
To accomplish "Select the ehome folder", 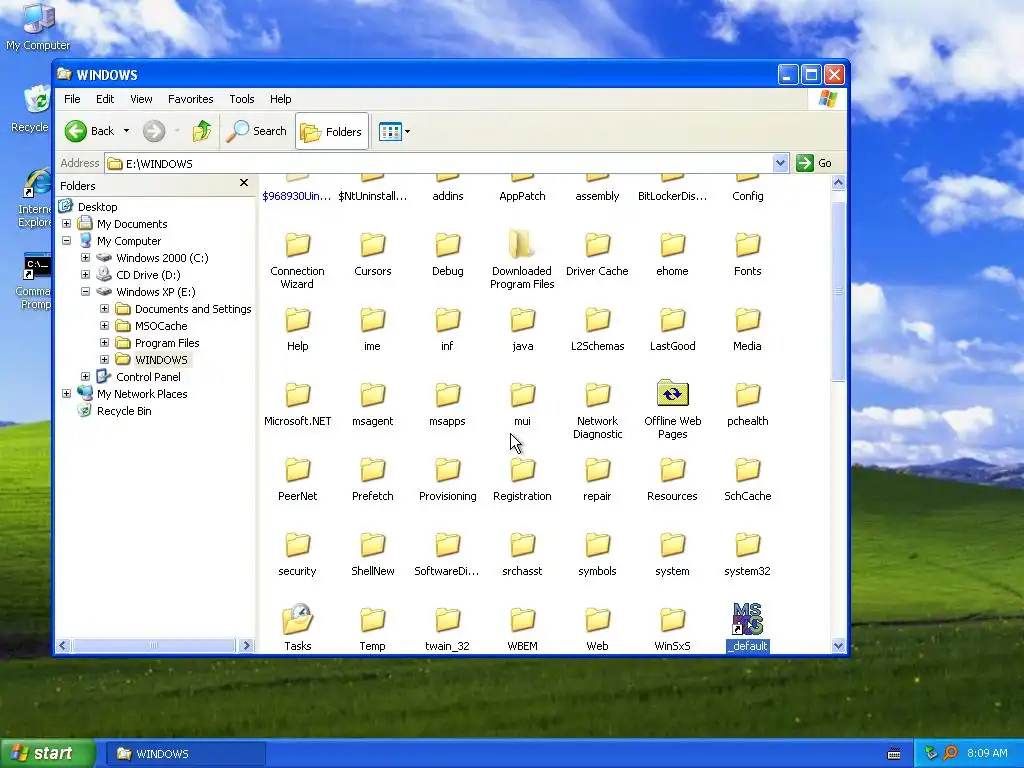I will click(x=673, y=255).
